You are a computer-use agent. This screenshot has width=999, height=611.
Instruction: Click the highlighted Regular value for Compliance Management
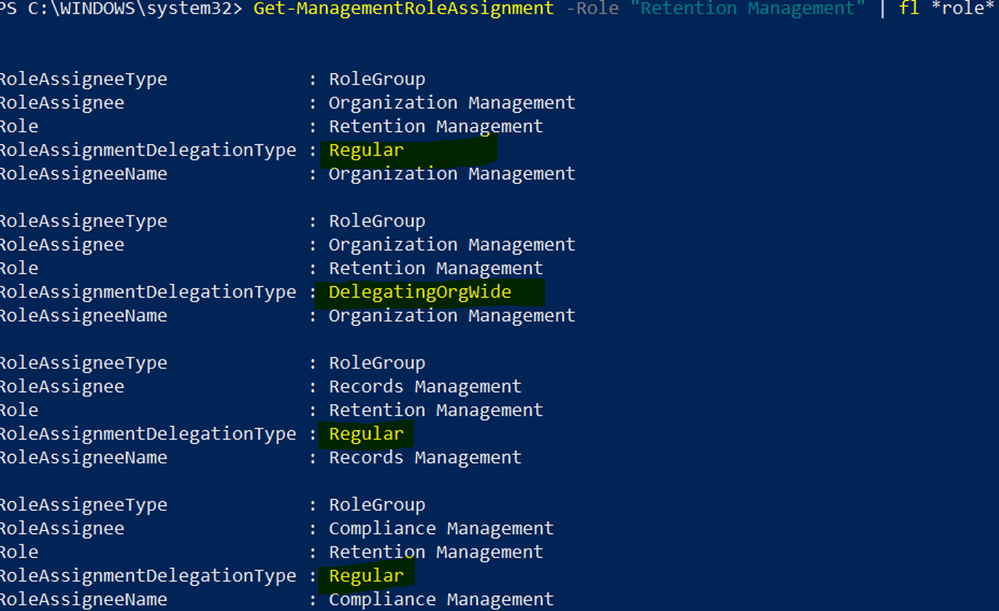pyautogui.click(x=366, y=576)
